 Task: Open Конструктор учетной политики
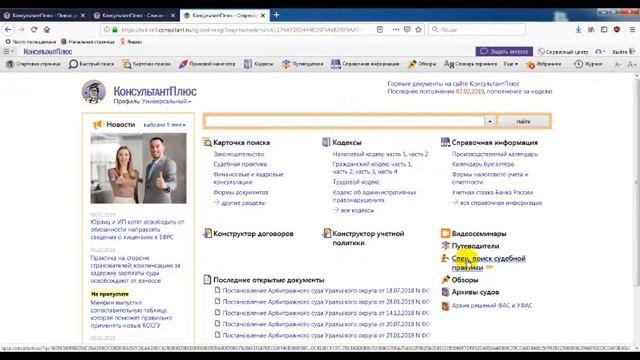point(368,238)
